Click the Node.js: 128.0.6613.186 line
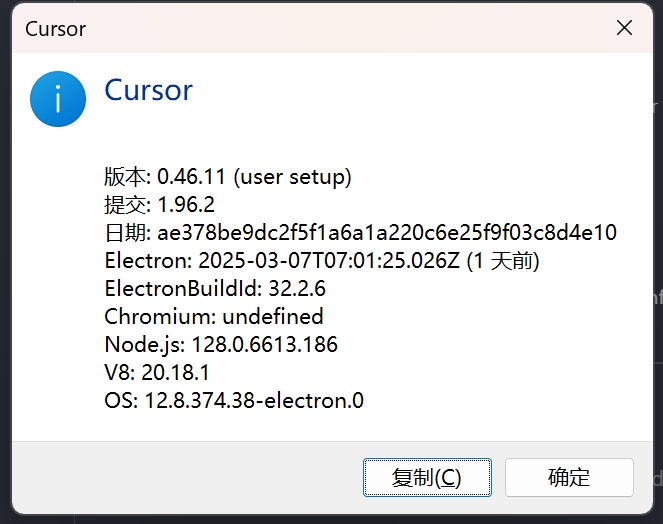The width and height of the screenshot is (663, 524). point(221,345)
